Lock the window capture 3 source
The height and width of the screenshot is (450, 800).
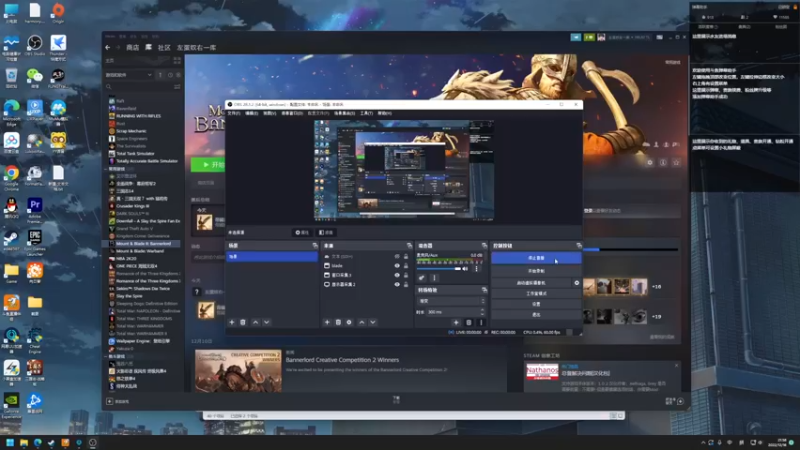pos(406,275)
